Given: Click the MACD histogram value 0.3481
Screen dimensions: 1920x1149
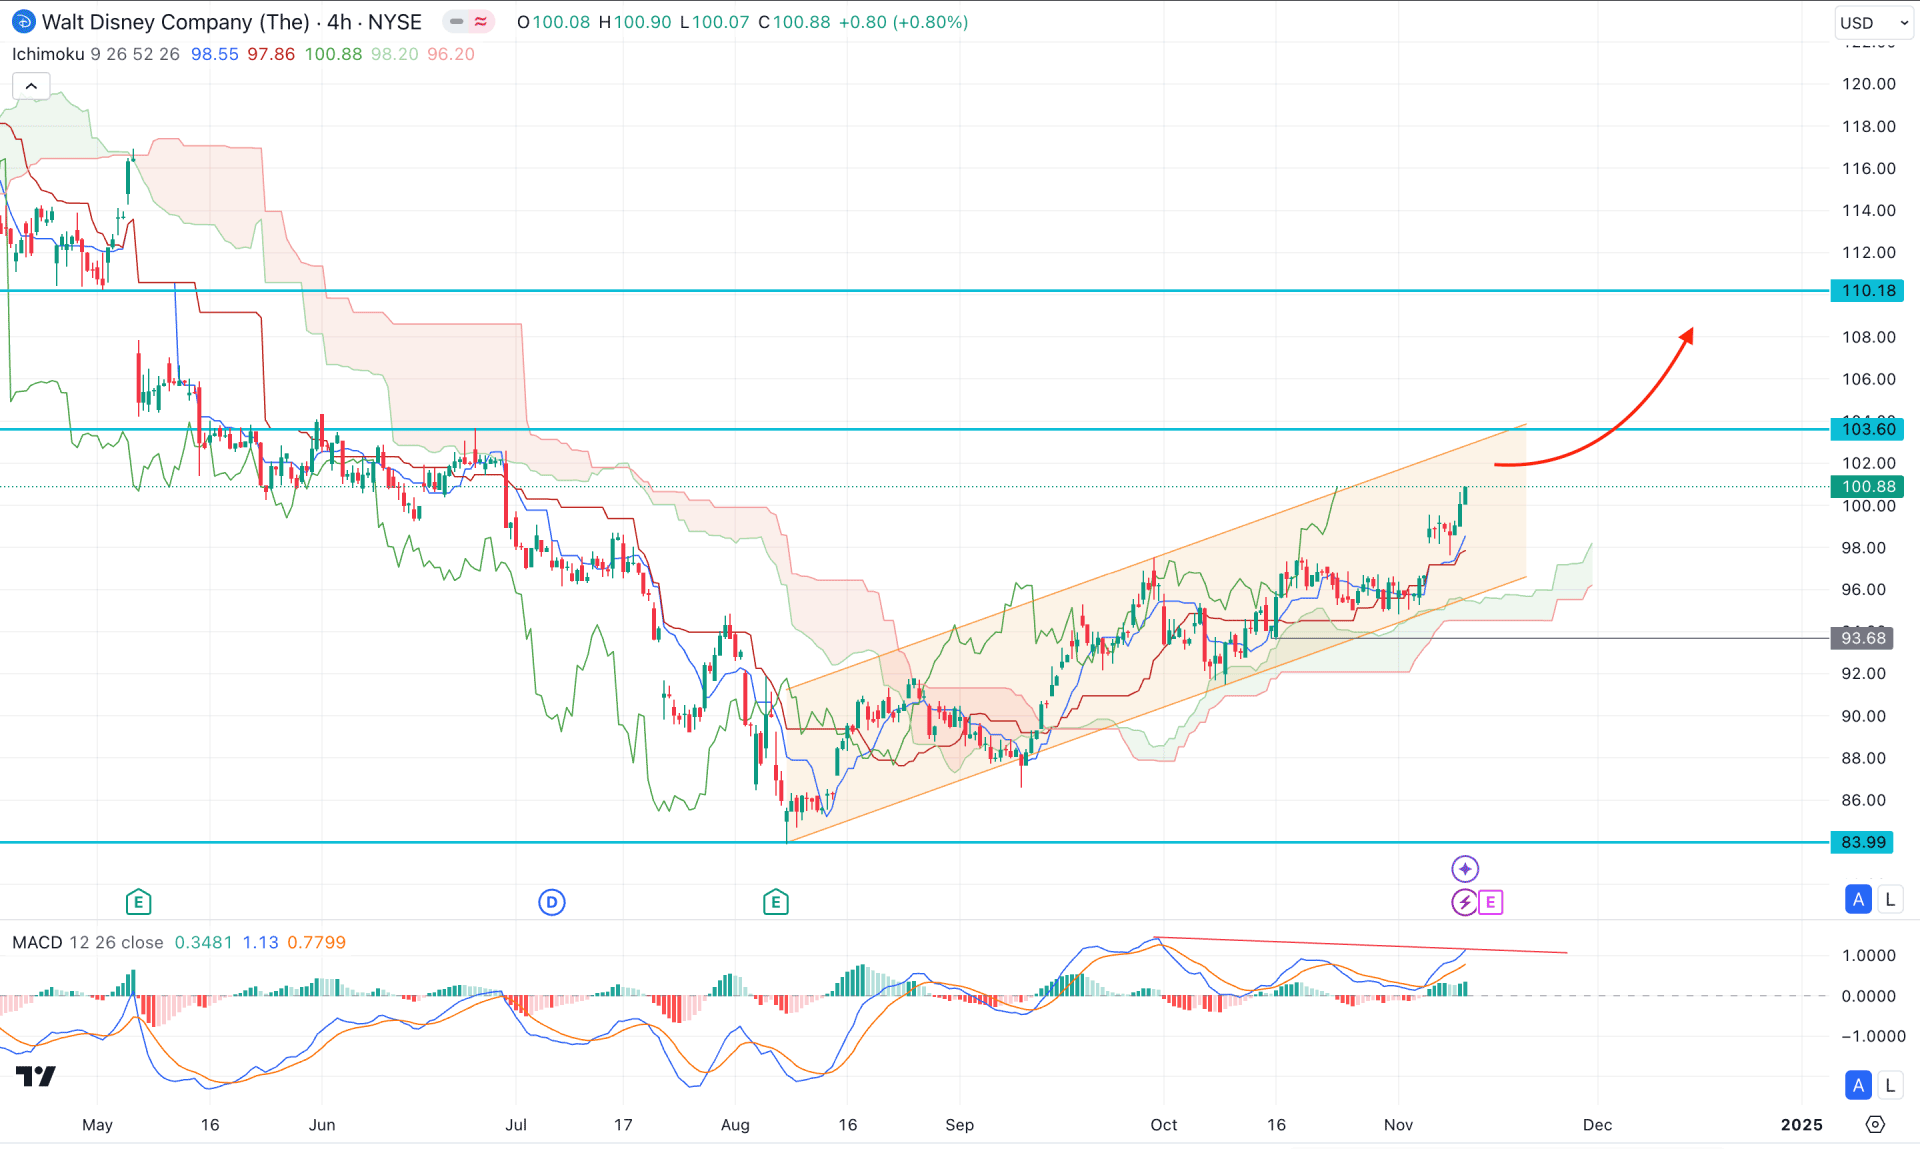Looking at the screenshot, I should tap(203, 942).
